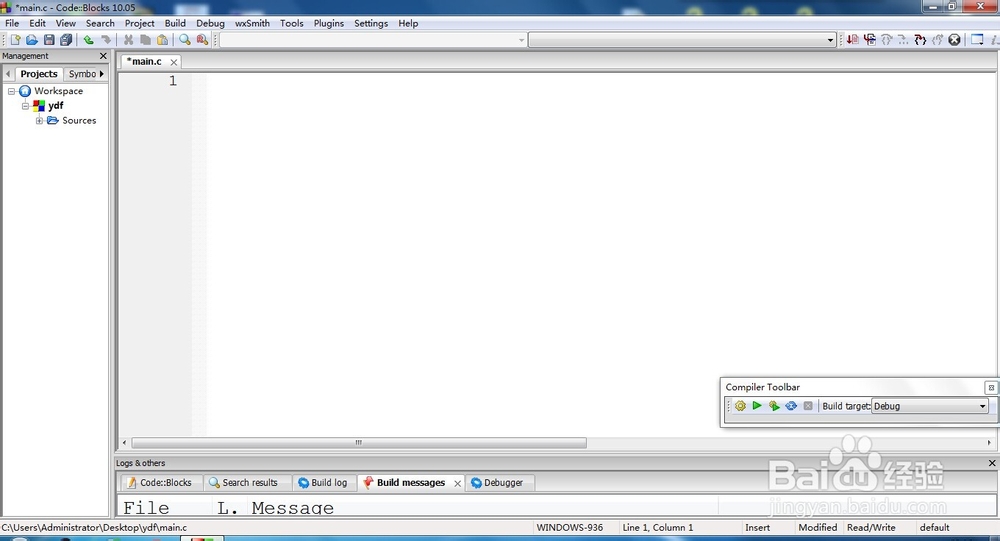
Task: Switch to the Projects tab
Action: click(39, 74)
